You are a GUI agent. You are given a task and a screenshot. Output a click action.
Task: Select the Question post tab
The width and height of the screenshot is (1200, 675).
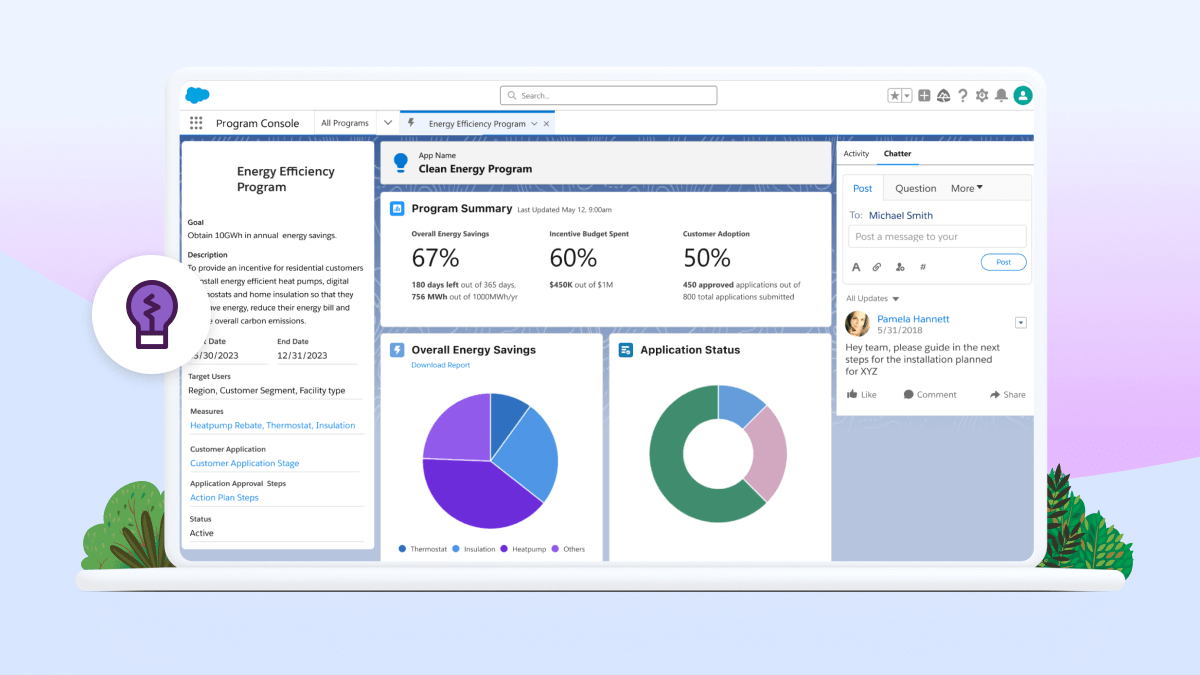[915, 188]
